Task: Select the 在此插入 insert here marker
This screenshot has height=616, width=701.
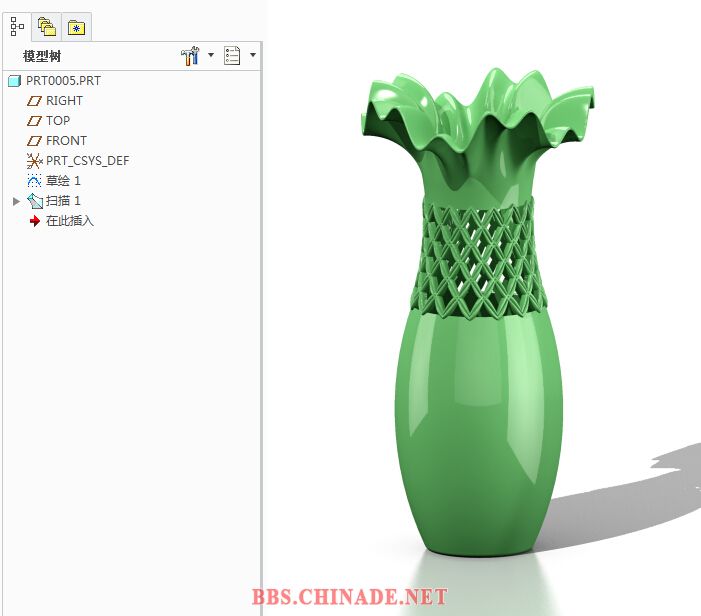Action: (70, 221)
